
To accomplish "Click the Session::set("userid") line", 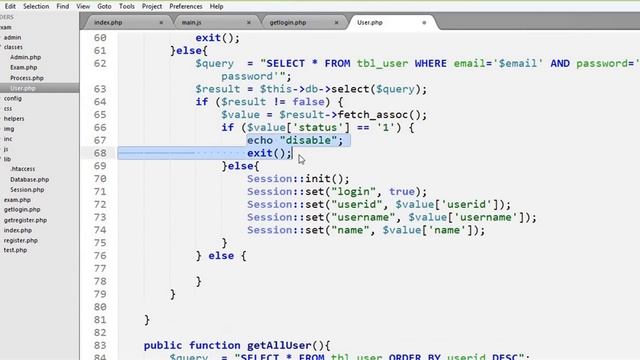I will click(379, 204).
